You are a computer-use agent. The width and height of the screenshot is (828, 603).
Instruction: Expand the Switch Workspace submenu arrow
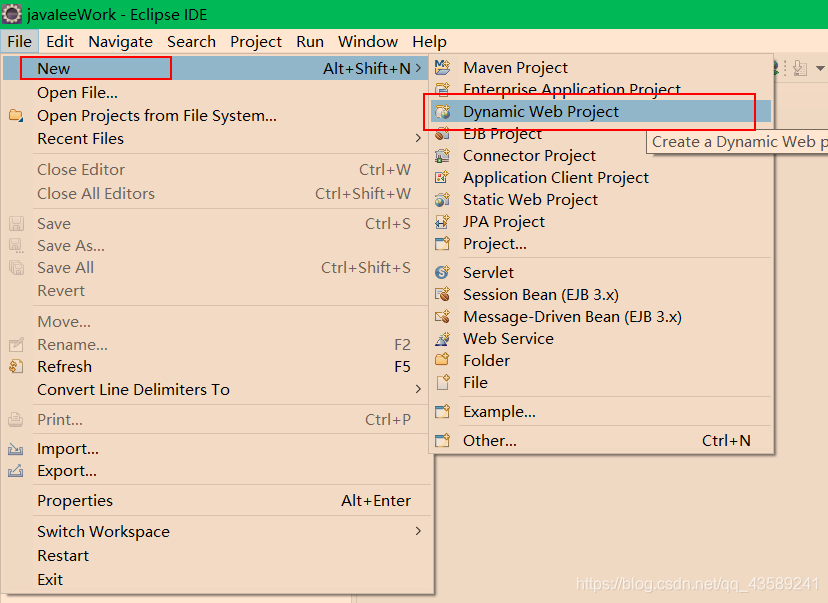pos(418,531)
